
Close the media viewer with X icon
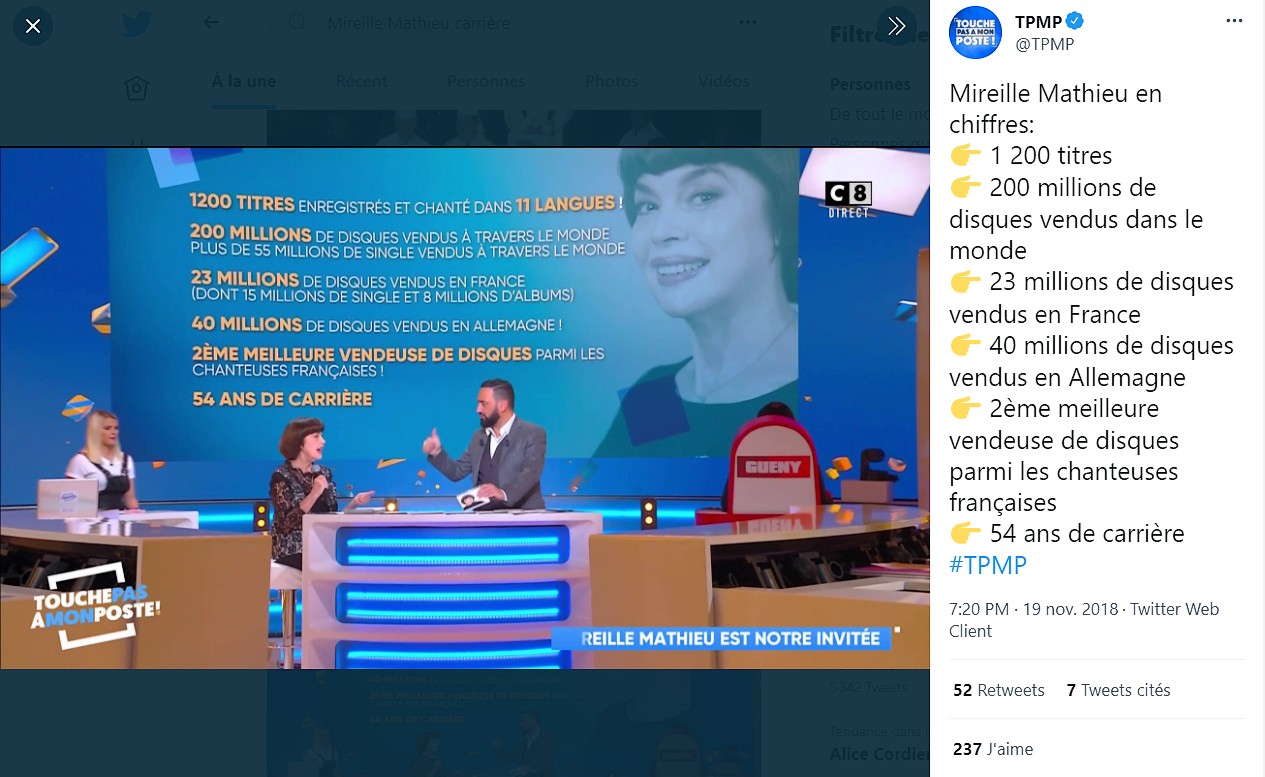point(33,26)
